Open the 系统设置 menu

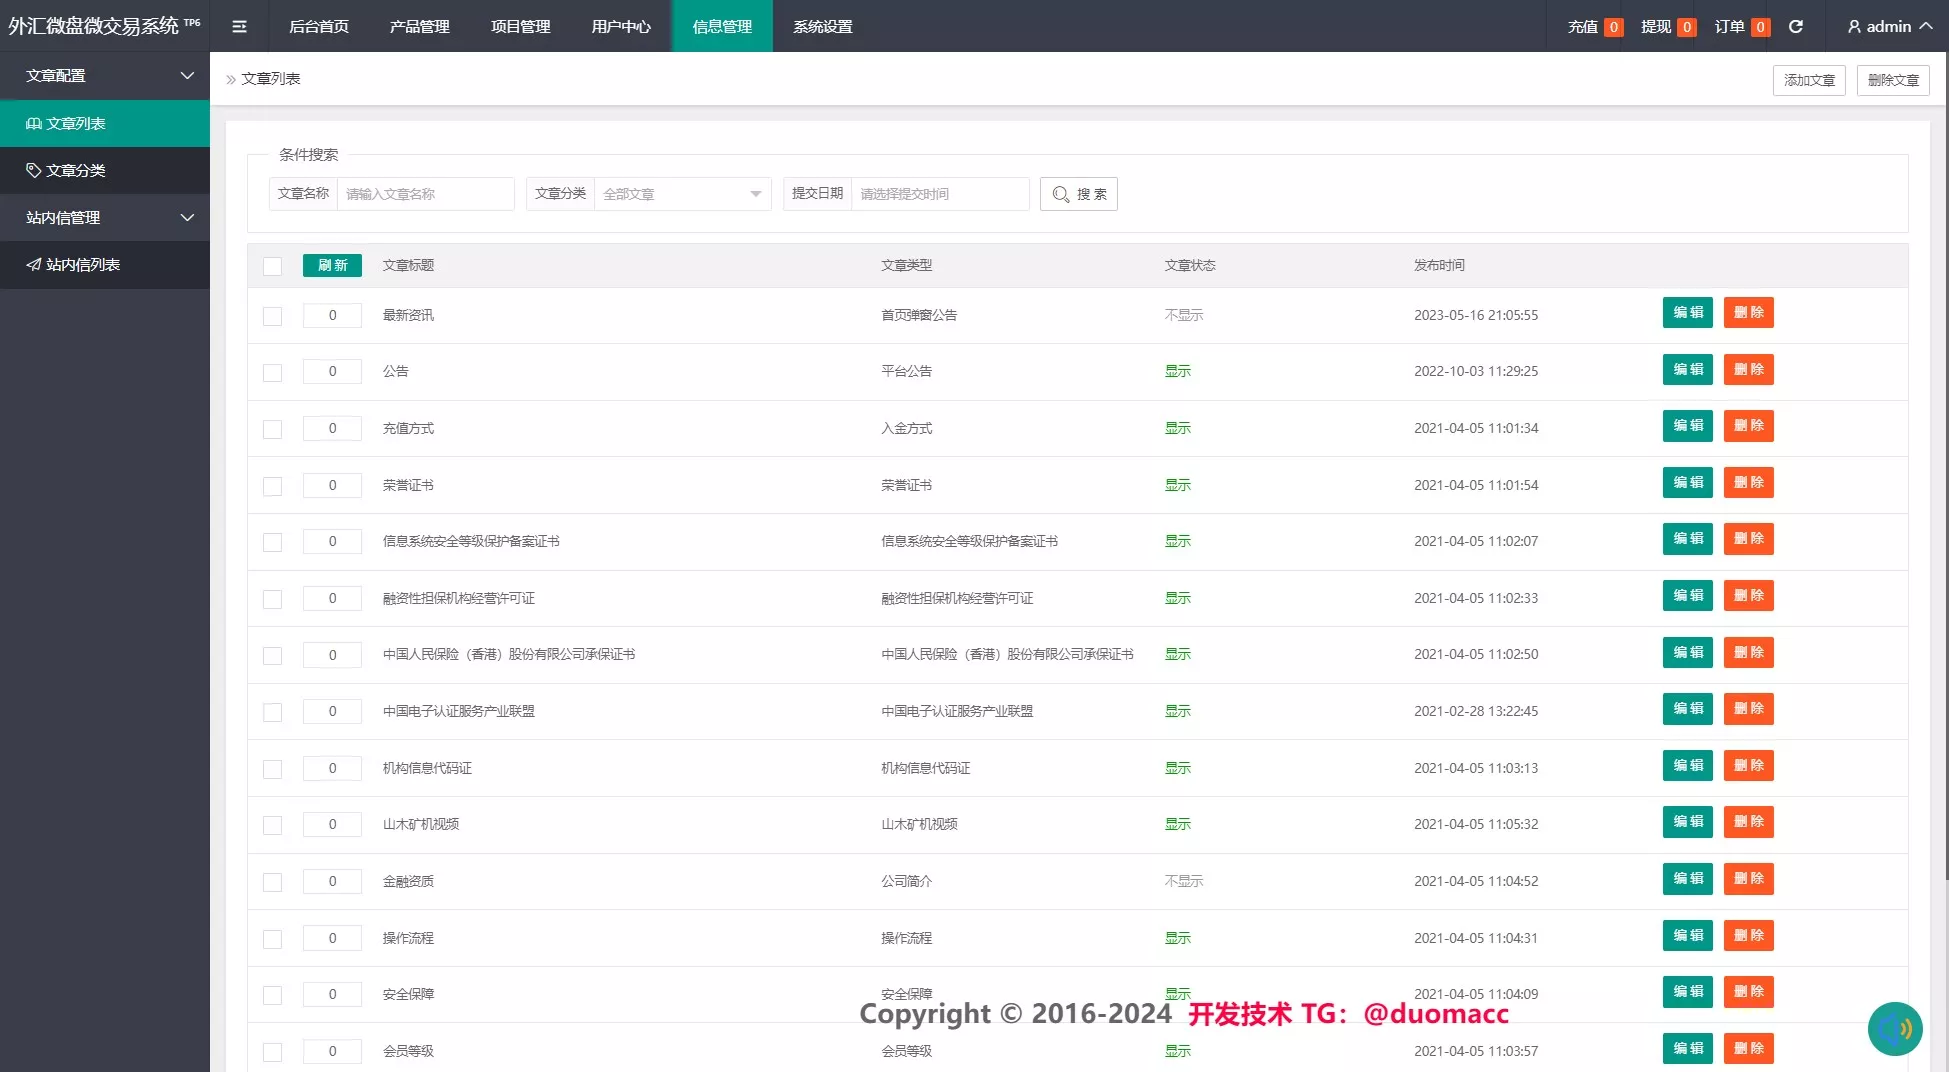tap(821, 26)
